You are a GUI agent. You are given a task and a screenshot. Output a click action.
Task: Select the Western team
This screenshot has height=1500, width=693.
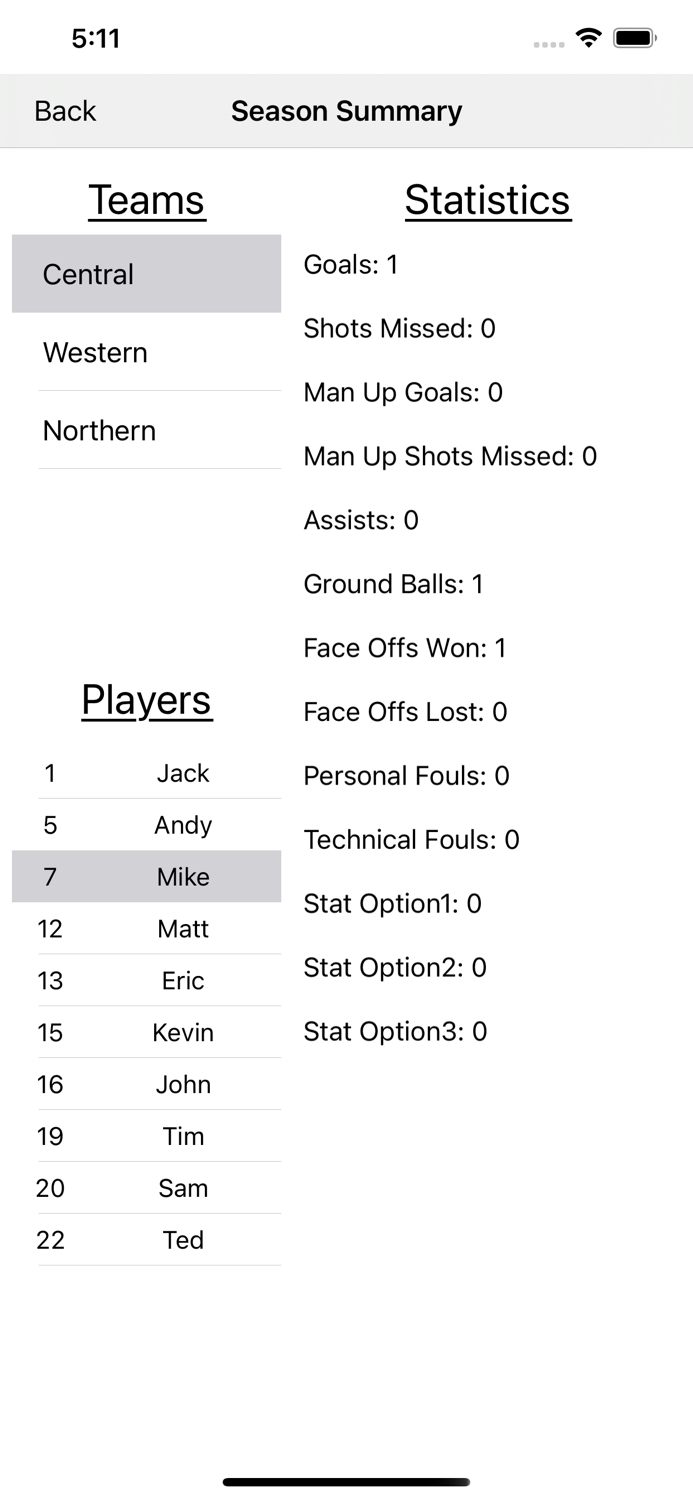point(146,352)
